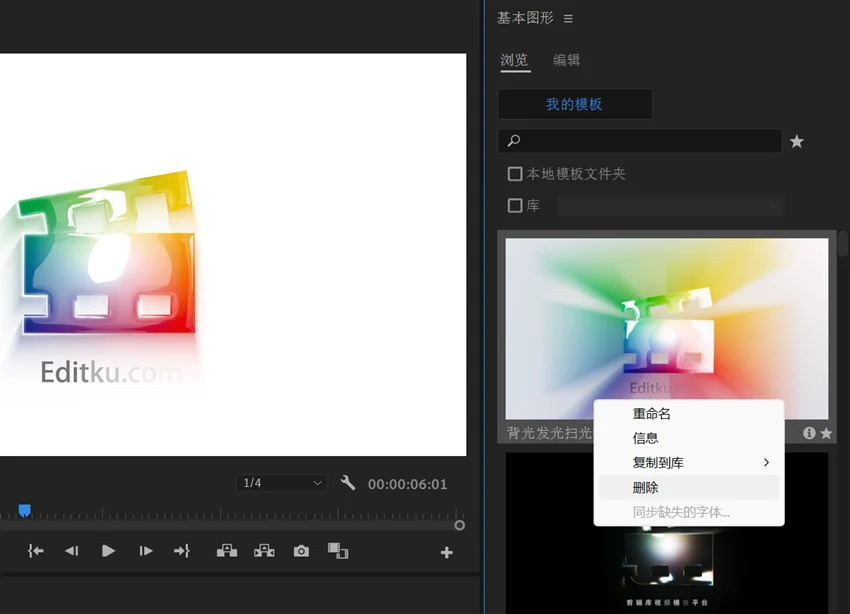Go to In point button

tap(36, 551)
